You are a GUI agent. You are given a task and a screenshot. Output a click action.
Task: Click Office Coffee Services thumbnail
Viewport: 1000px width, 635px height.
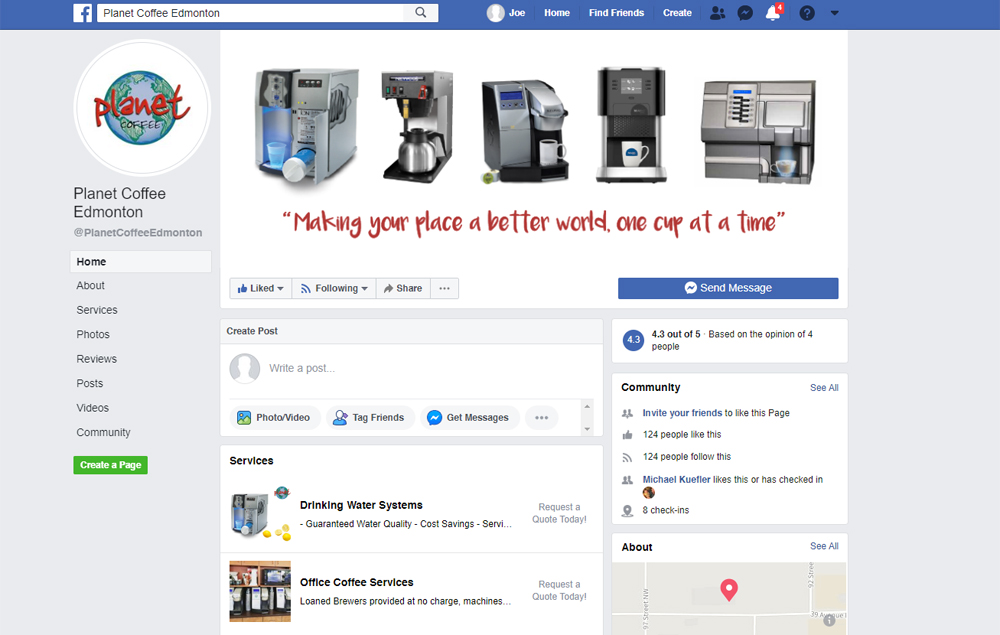click(x=260, y=591)
